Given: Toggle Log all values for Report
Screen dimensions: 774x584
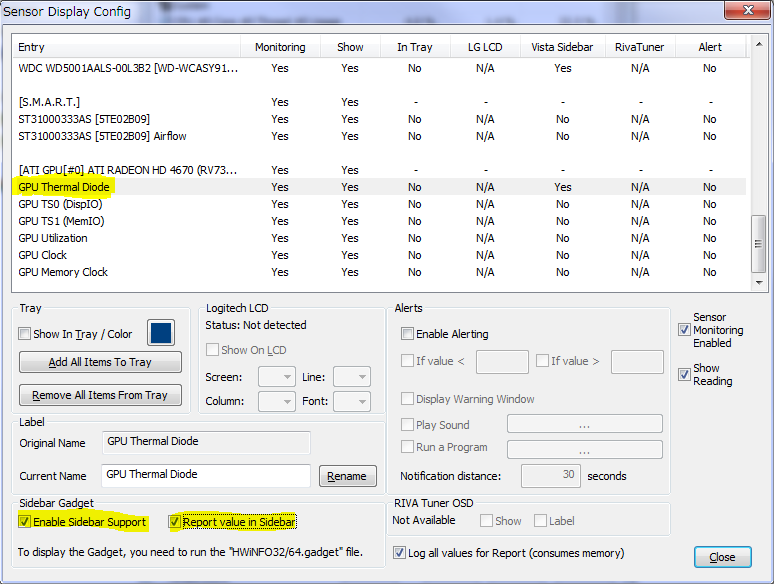Looking at the screenshot, I should pos(400,553).
